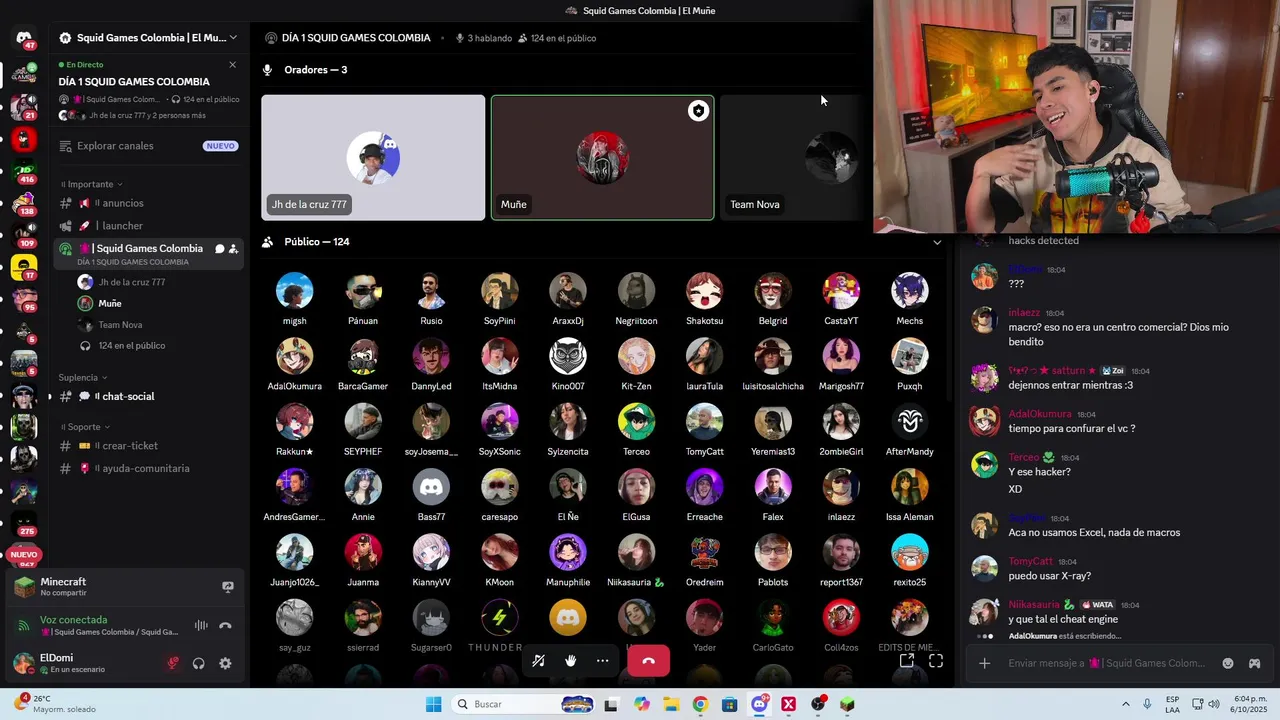Open voice noise suppression waveform icon
This screenshot has height=720, width=1280.
pos(201,625)
